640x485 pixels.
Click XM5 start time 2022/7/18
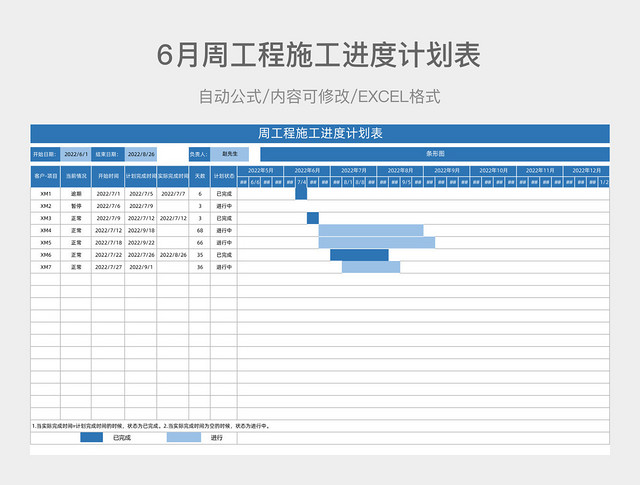point(108,243)
